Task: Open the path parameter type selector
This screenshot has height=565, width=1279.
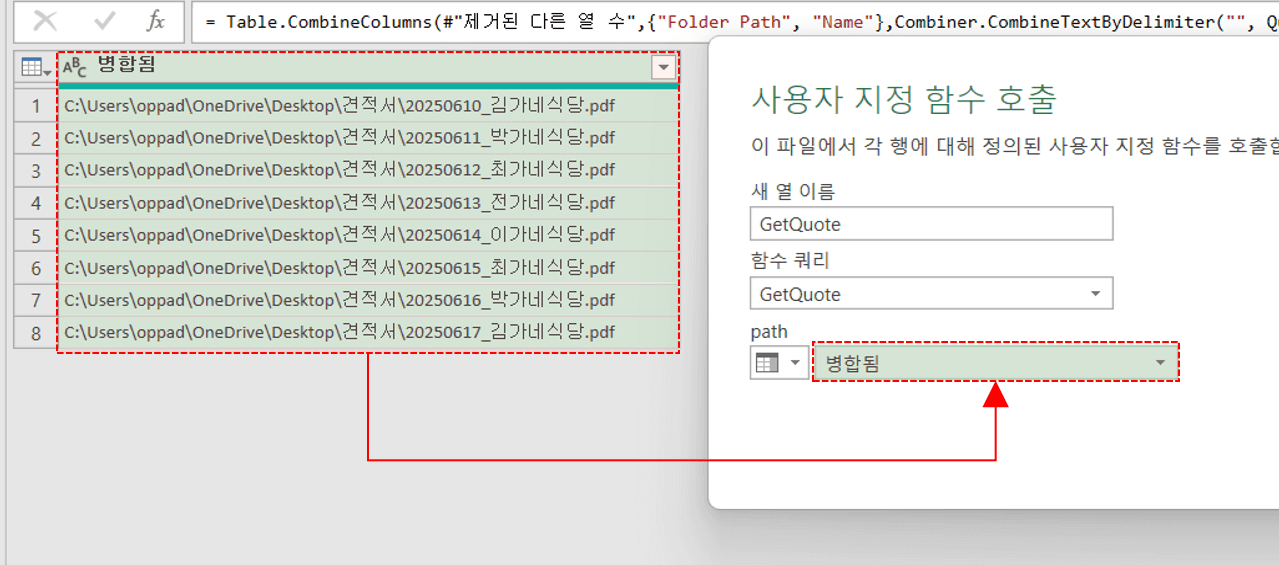Action: click(779, 363)
